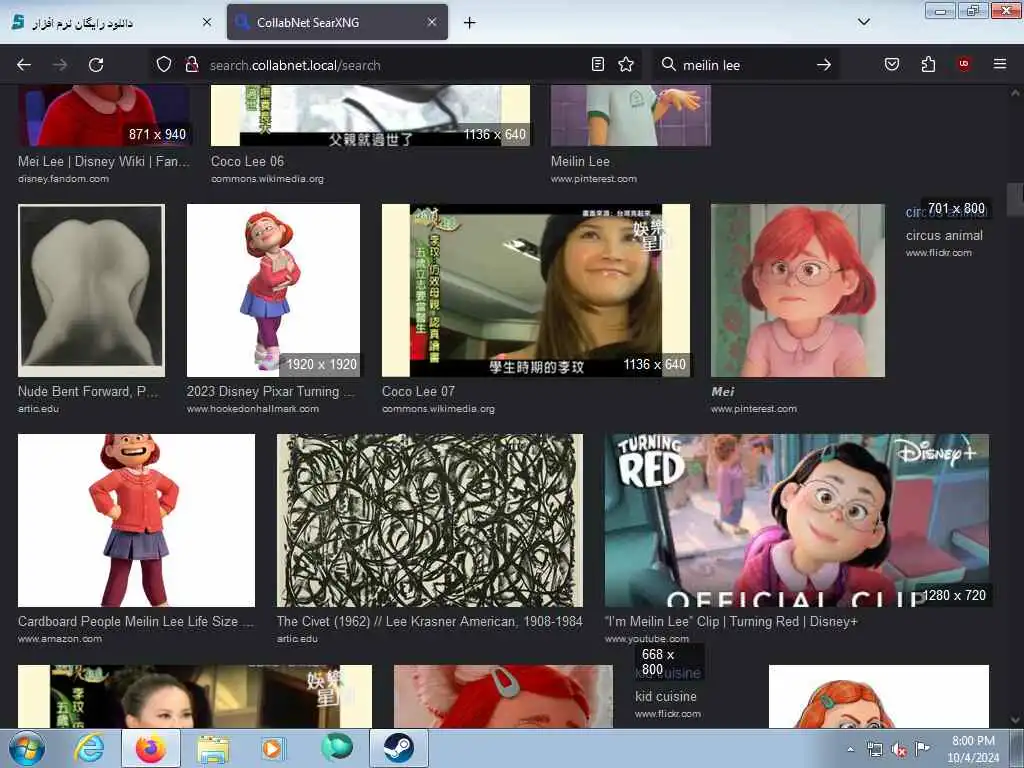Image resolution: width=1024 pixels, height=768 pixels.
Task: Click the page scrollbar up arrow
Action: 1015,93
